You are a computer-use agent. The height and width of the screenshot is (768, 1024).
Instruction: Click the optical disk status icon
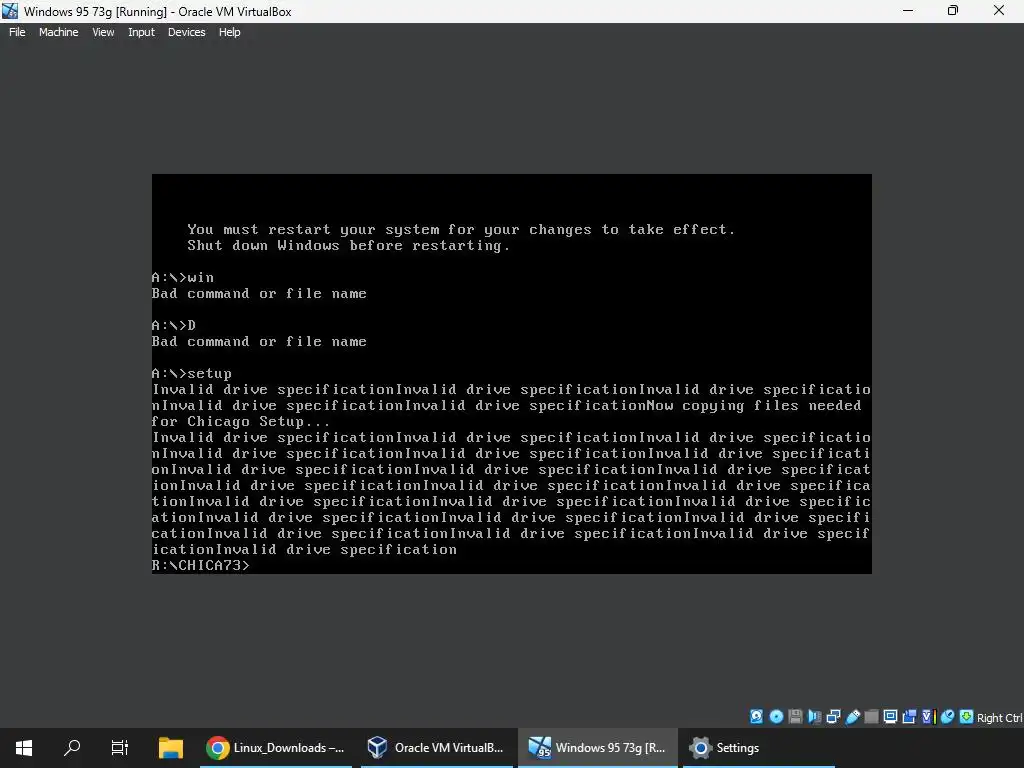click(776, 716)
